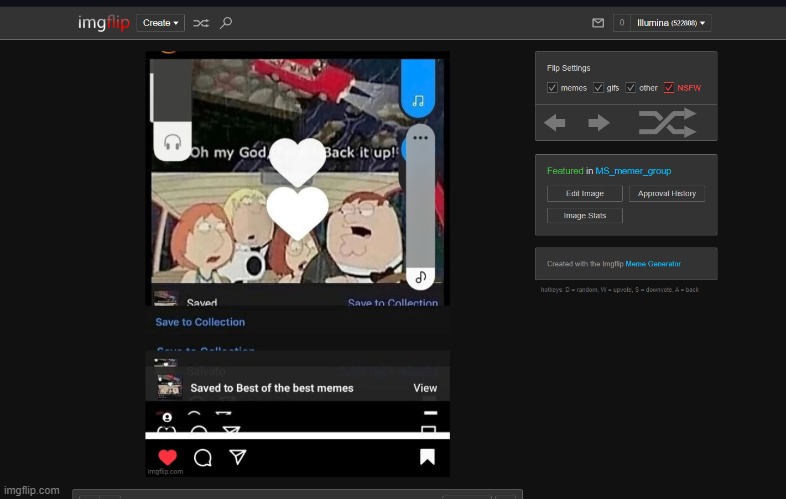The image size is (786, 499).
Task: Open search via magnifier icon
Action: coord(226,22)
